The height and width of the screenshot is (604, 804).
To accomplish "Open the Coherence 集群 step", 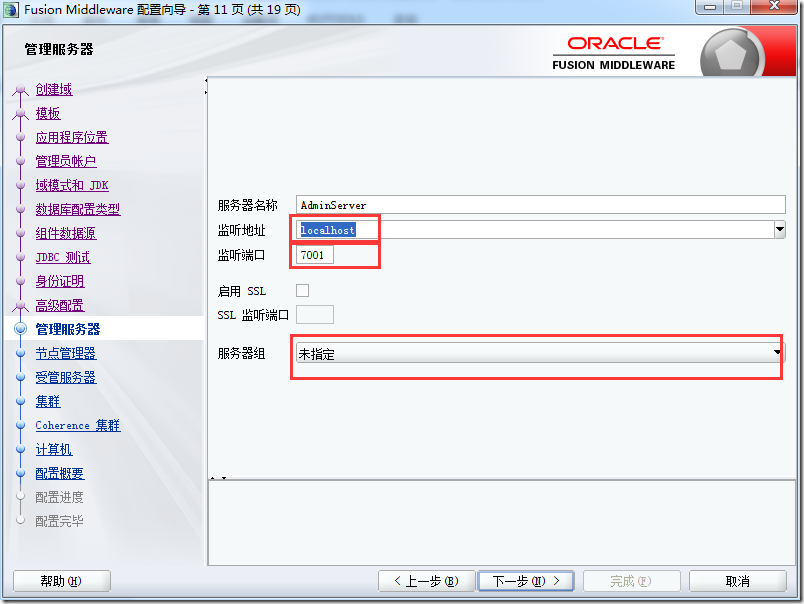I will point(78,426).
